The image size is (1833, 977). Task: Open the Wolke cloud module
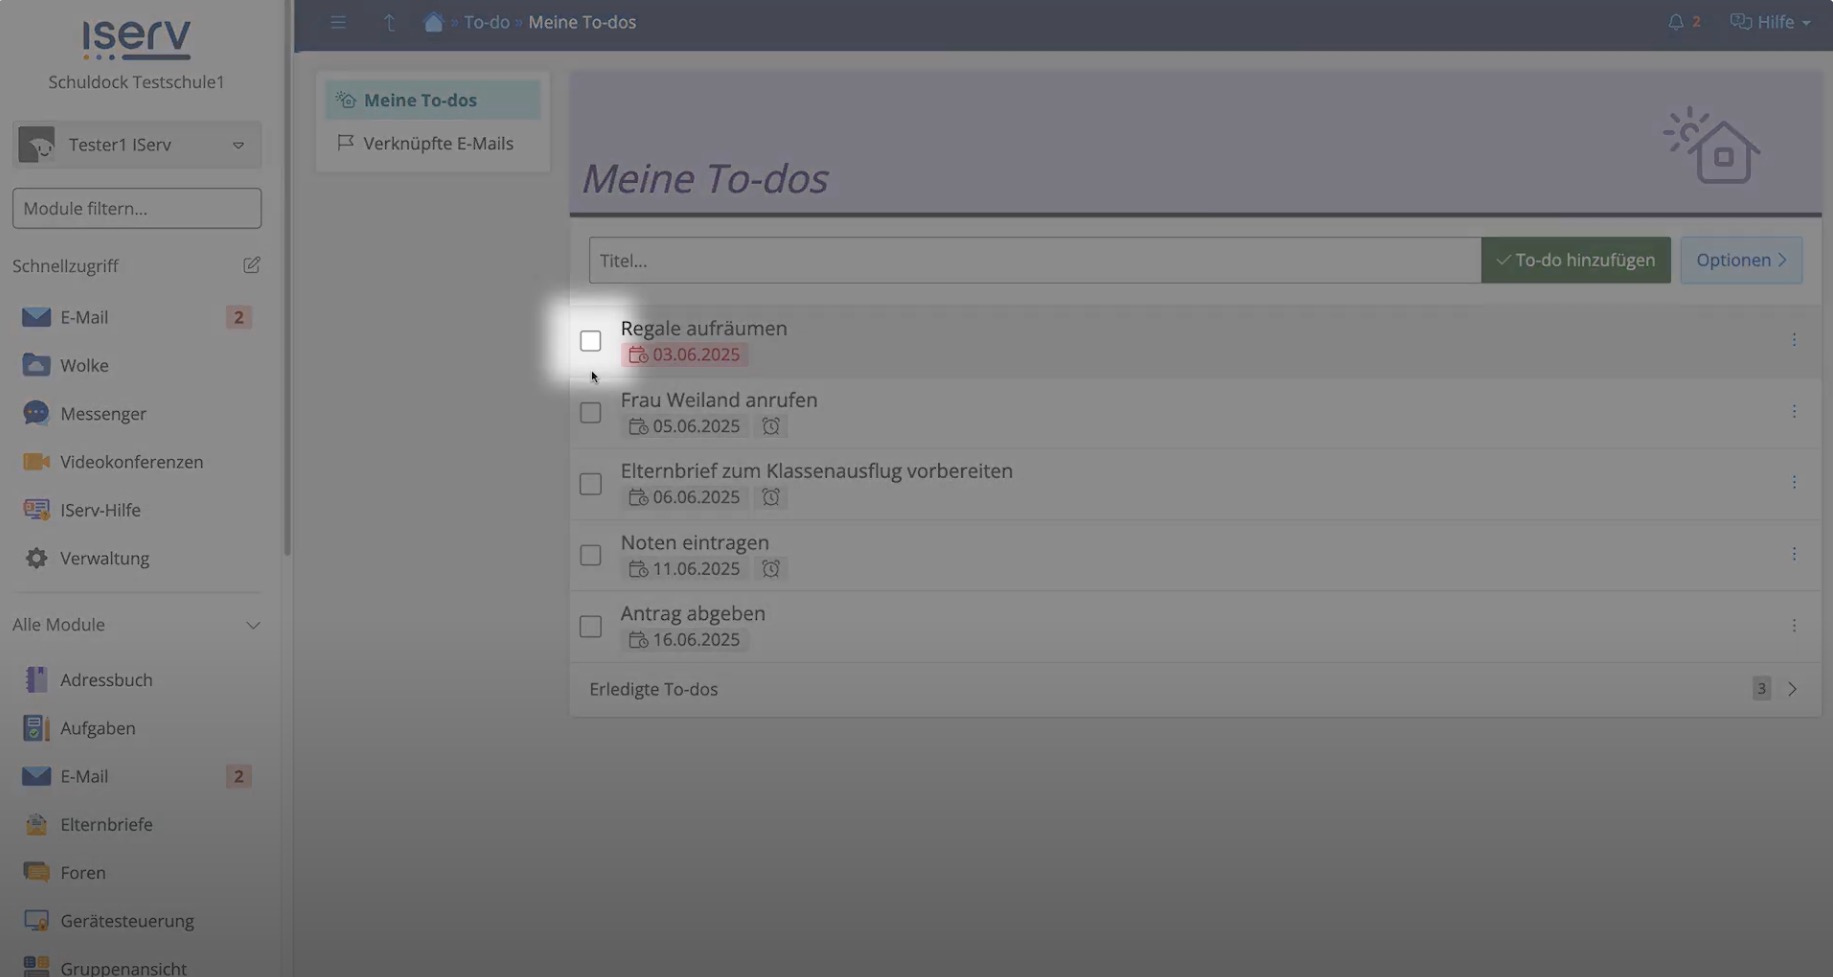point(84,365)
